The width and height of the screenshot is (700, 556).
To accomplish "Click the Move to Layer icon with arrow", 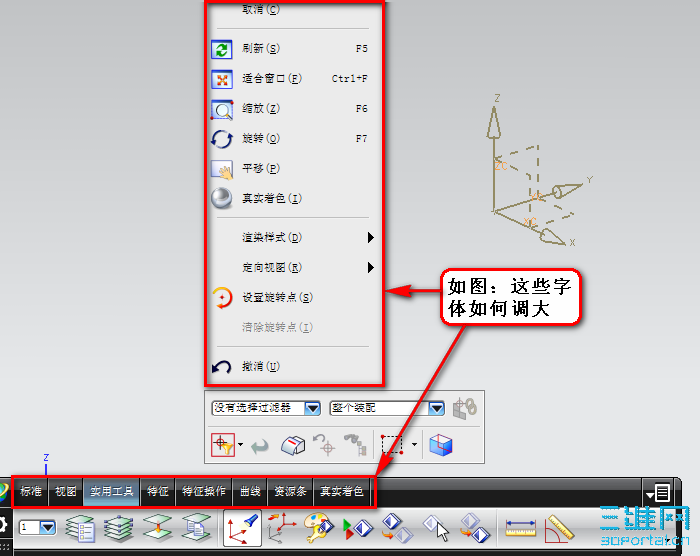I will (157, 529).
